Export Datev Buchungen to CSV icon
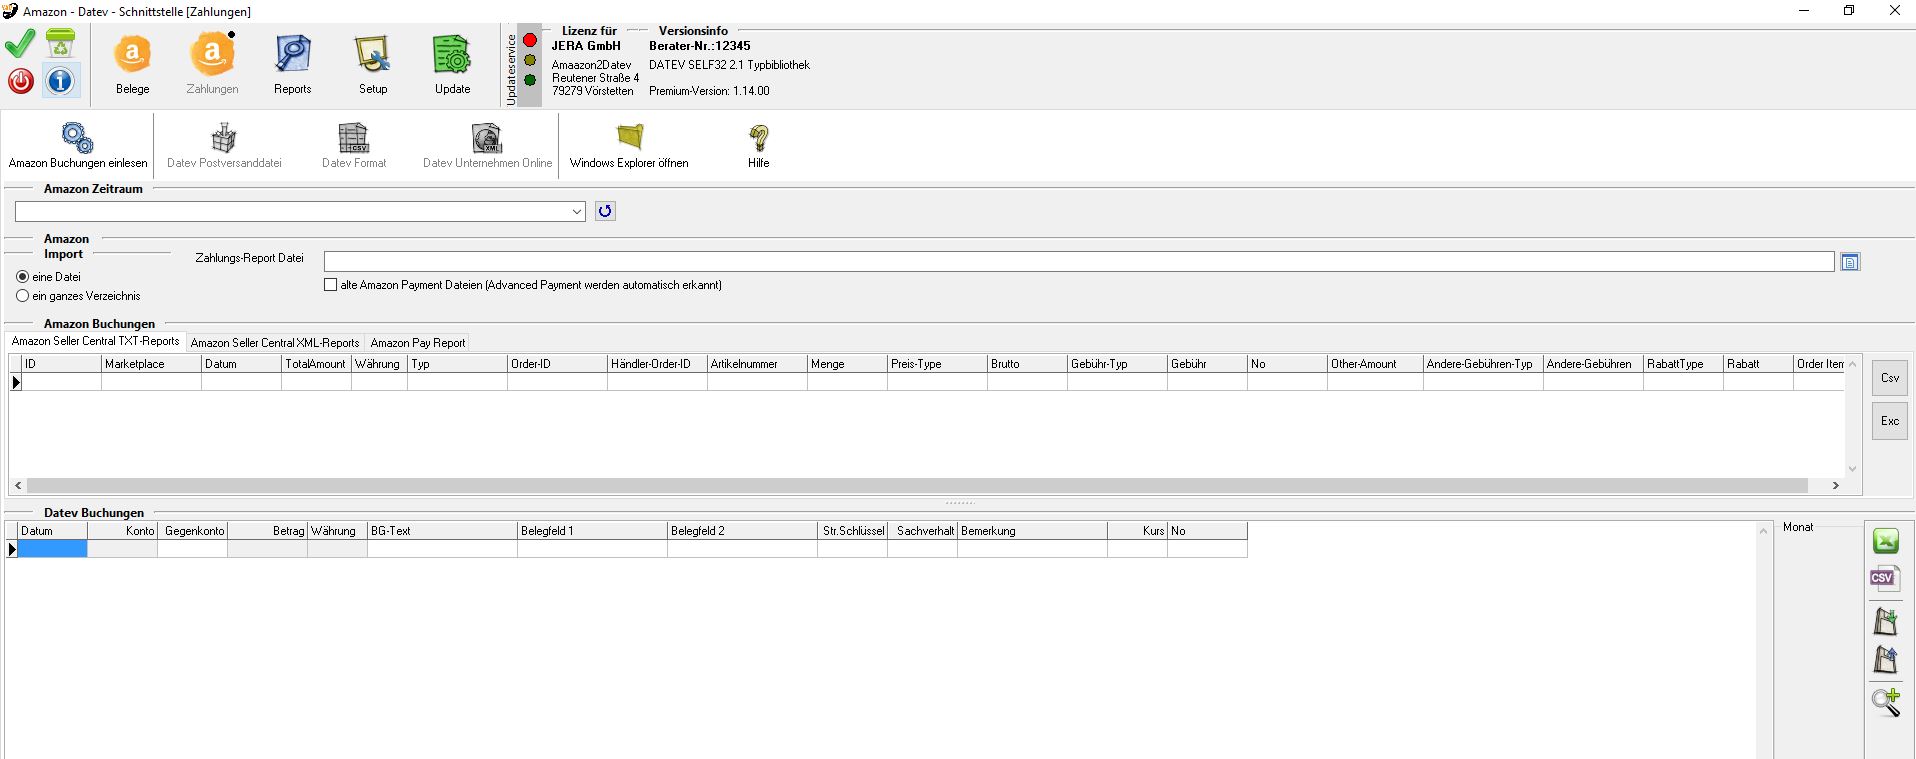1916x759 pixels. (1884, 578)
